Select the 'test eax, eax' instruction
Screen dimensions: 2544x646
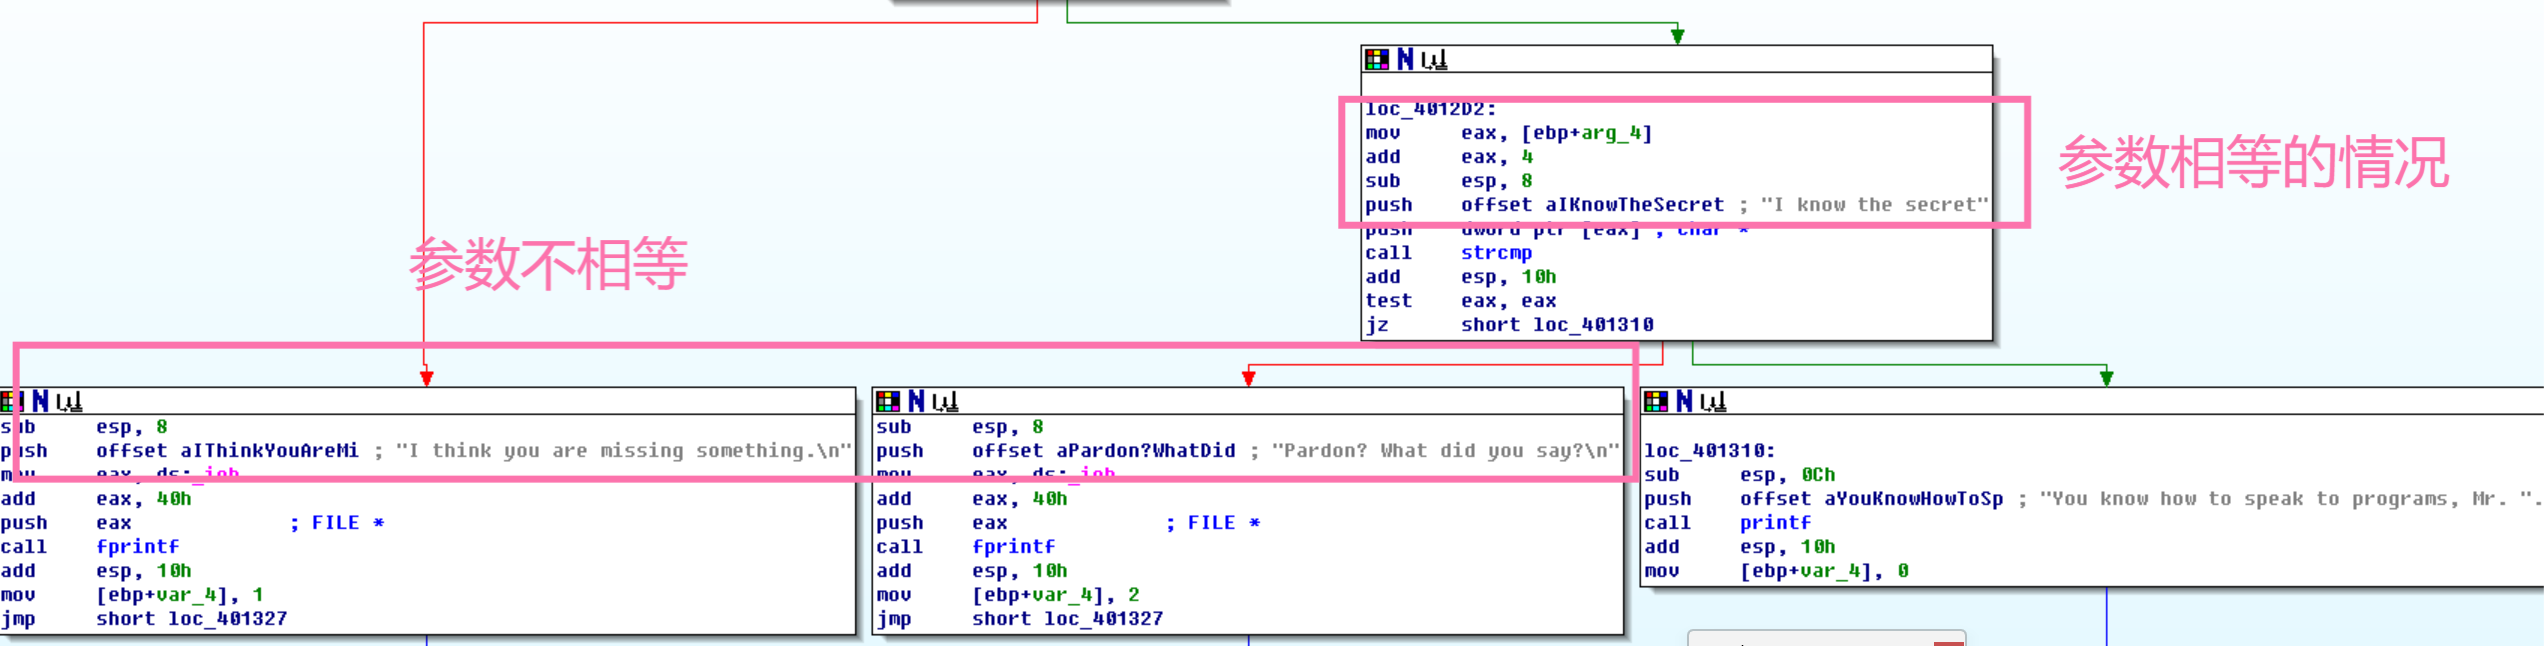coord(1461,301)
